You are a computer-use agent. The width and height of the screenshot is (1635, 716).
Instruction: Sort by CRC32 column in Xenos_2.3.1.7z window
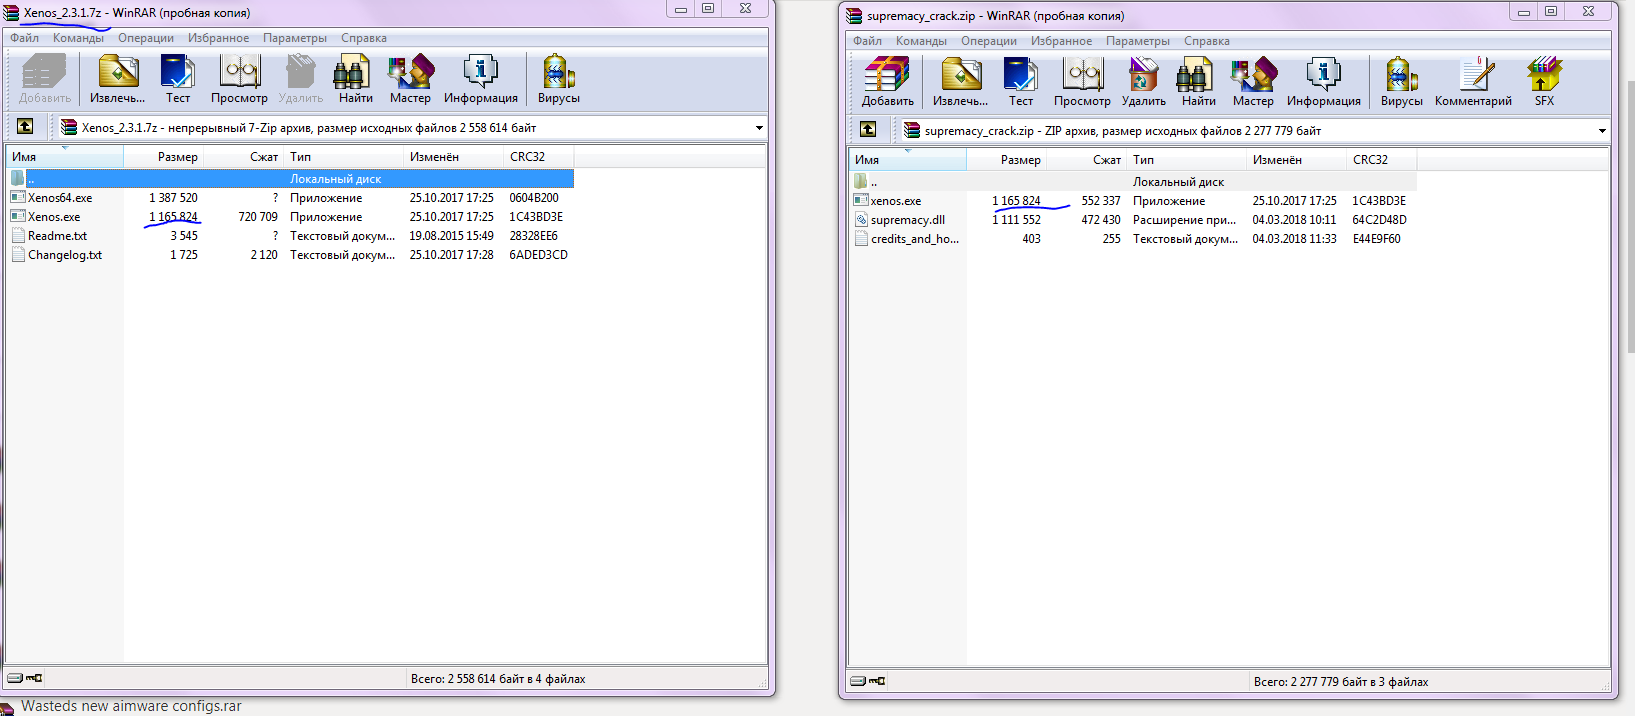(x=539, y=157)
